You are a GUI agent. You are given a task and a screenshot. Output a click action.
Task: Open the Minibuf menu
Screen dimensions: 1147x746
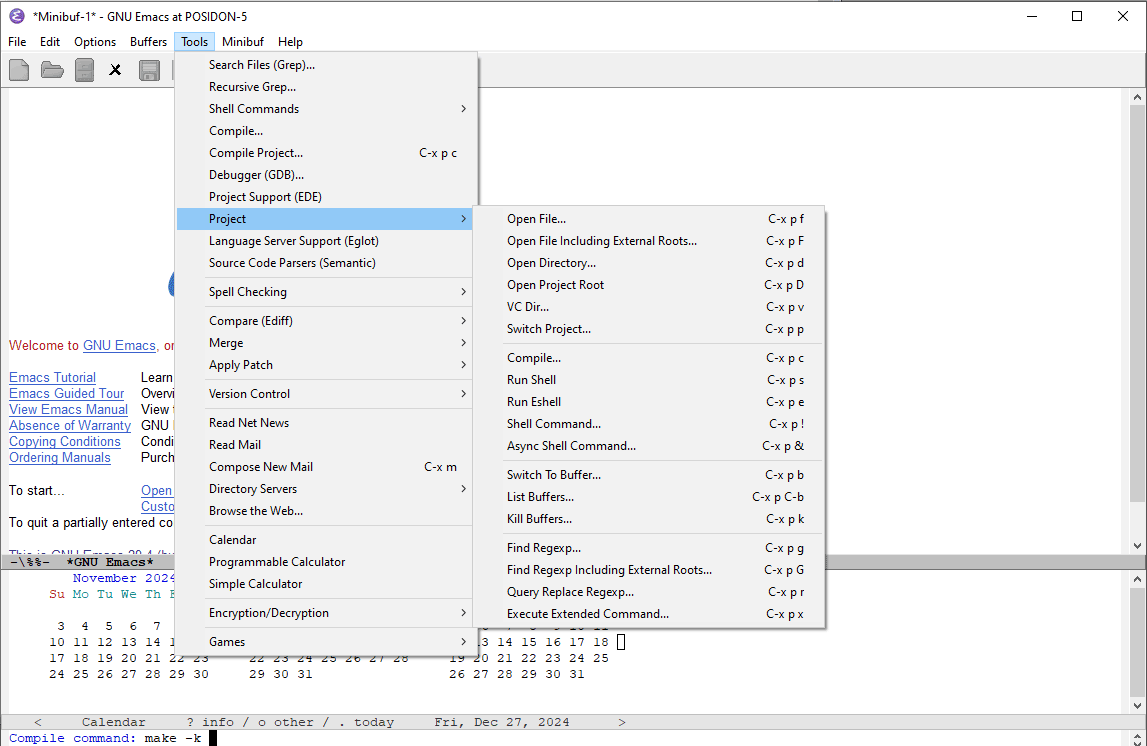(243, 42)
